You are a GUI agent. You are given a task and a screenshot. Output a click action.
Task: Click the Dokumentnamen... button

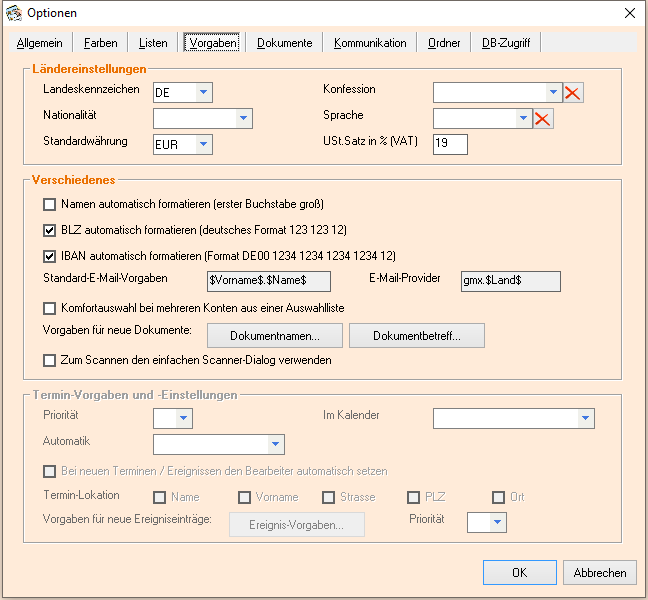pos(275,335)
